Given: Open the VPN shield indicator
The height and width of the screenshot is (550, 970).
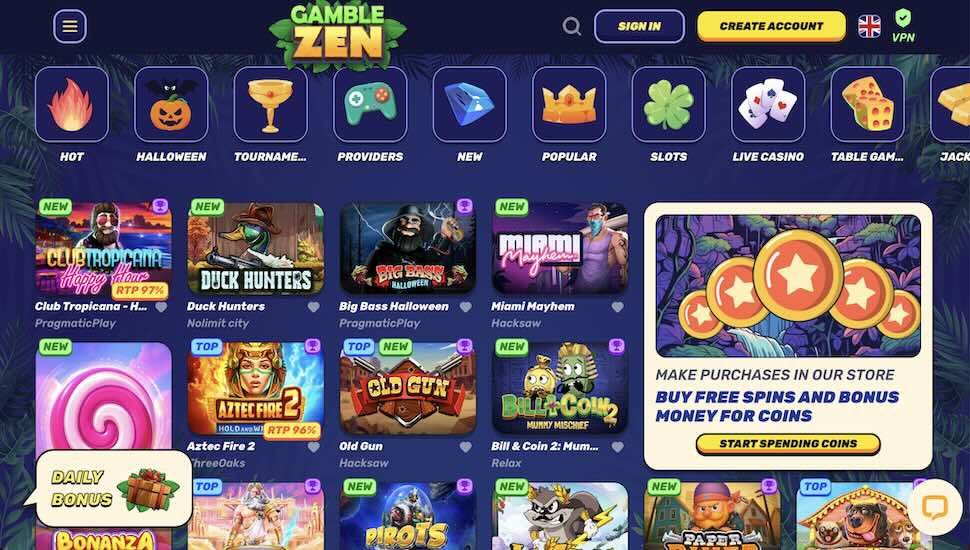Looking at the screenshot, I should (903, 26).
